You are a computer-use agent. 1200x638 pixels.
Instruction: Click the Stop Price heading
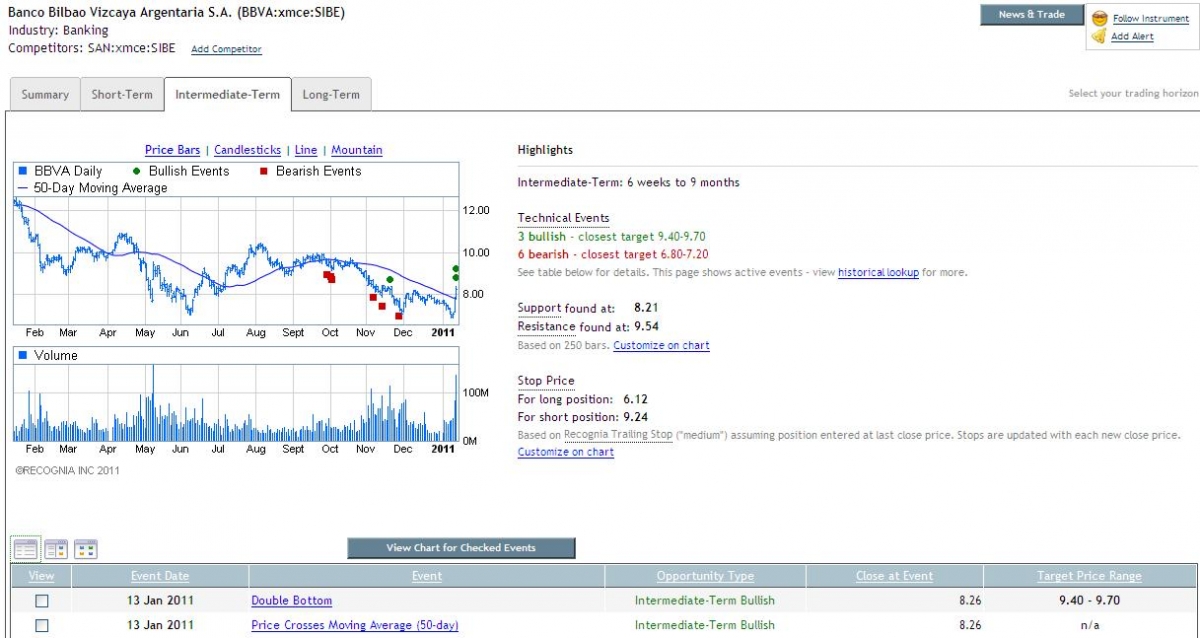pos(546,381)
